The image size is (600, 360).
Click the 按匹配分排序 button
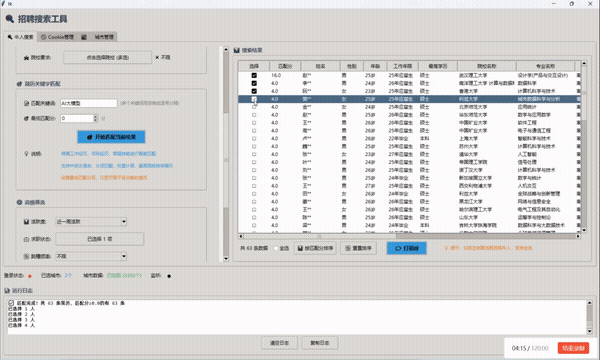[315, 248]
